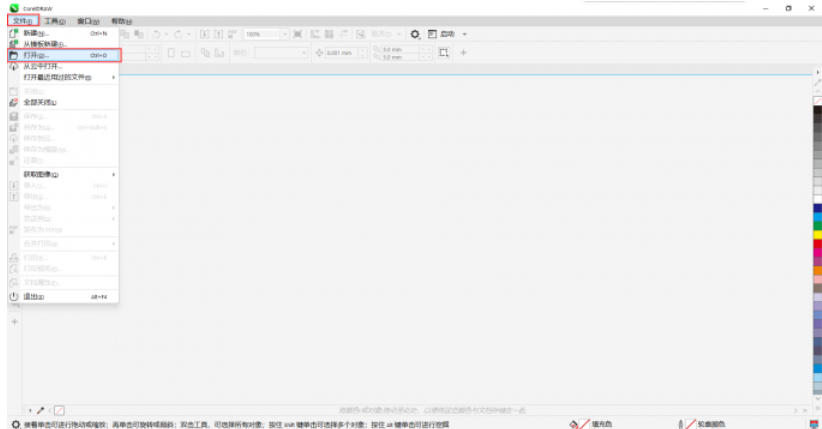Viewport: 822px width, 429px height.
Task: Click the plus icon at toolbox bottom
Action: point(15,321)
